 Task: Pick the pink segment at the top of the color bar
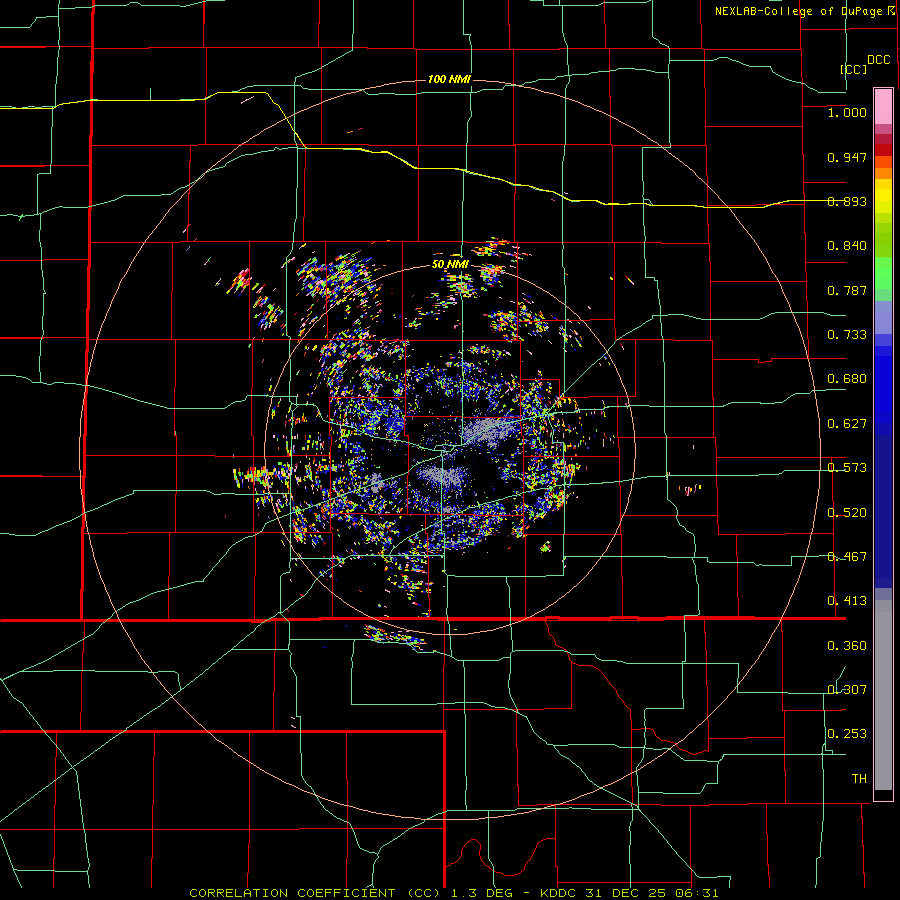click(x=883, y=106)
